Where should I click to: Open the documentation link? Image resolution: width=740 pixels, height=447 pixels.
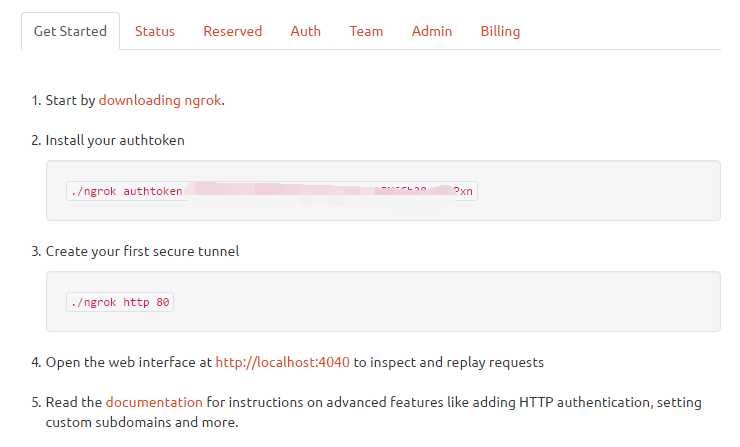pyautogui.click(x=154, y=402)
